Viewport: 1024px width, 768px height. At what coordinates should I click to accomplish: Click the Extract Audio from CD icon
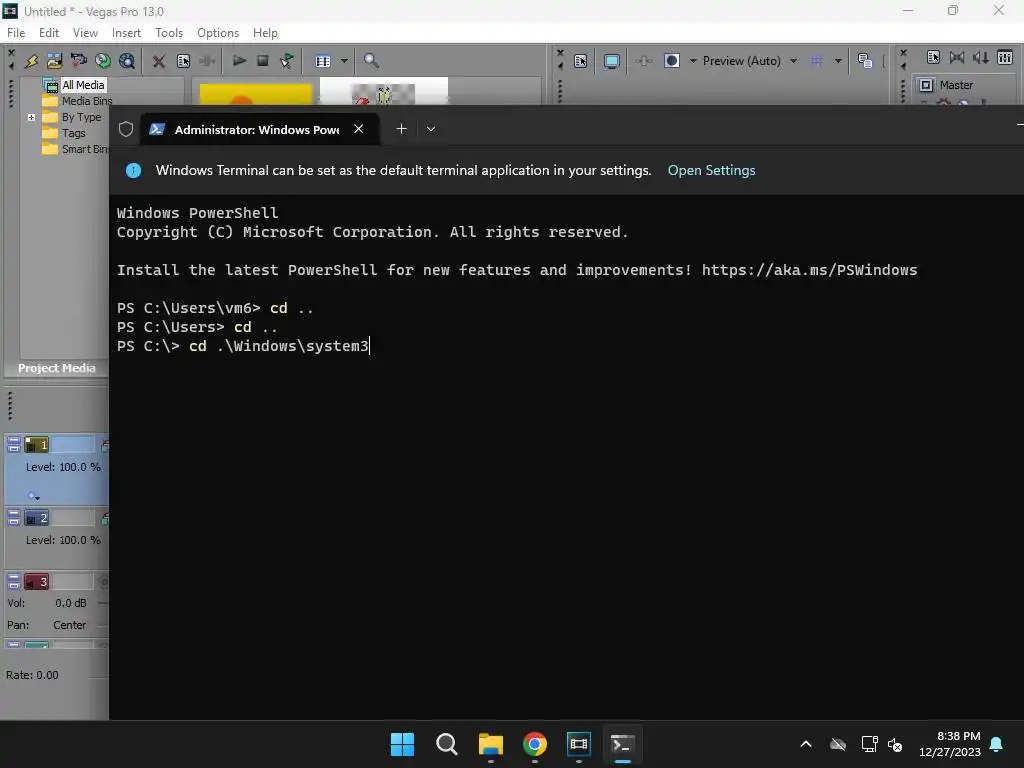click(x=103, y=61)
